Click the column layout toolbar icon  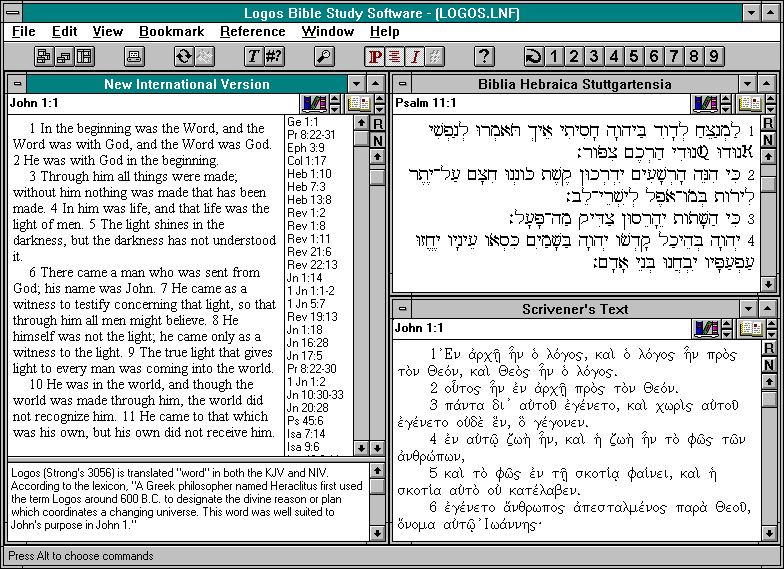click(x=84, y=56)
